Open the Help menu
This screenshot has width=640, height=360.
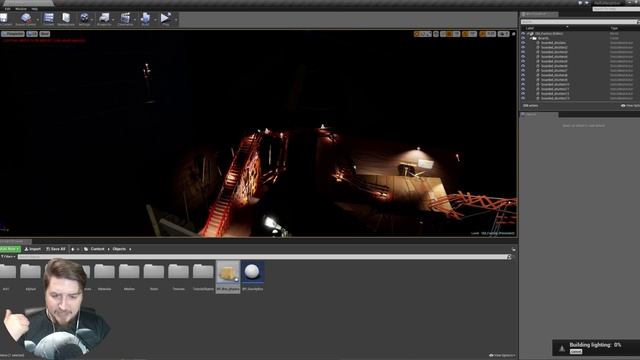click(x=34, y=9)
